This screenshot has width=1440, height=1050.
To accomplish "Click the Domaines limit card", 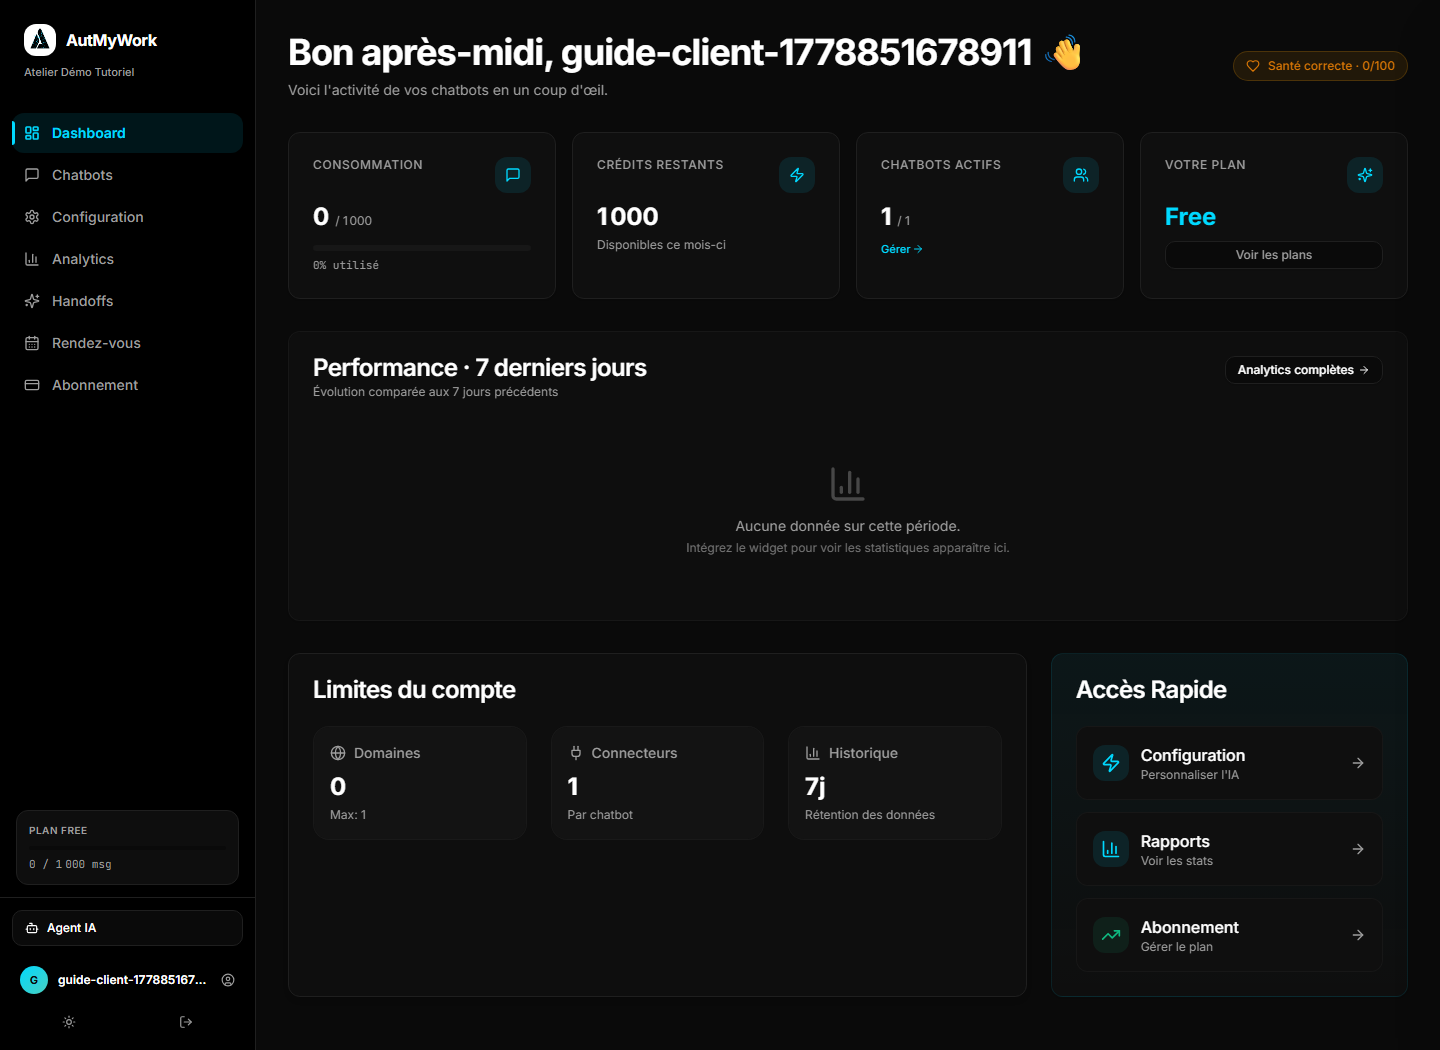I will click(420, 783).
